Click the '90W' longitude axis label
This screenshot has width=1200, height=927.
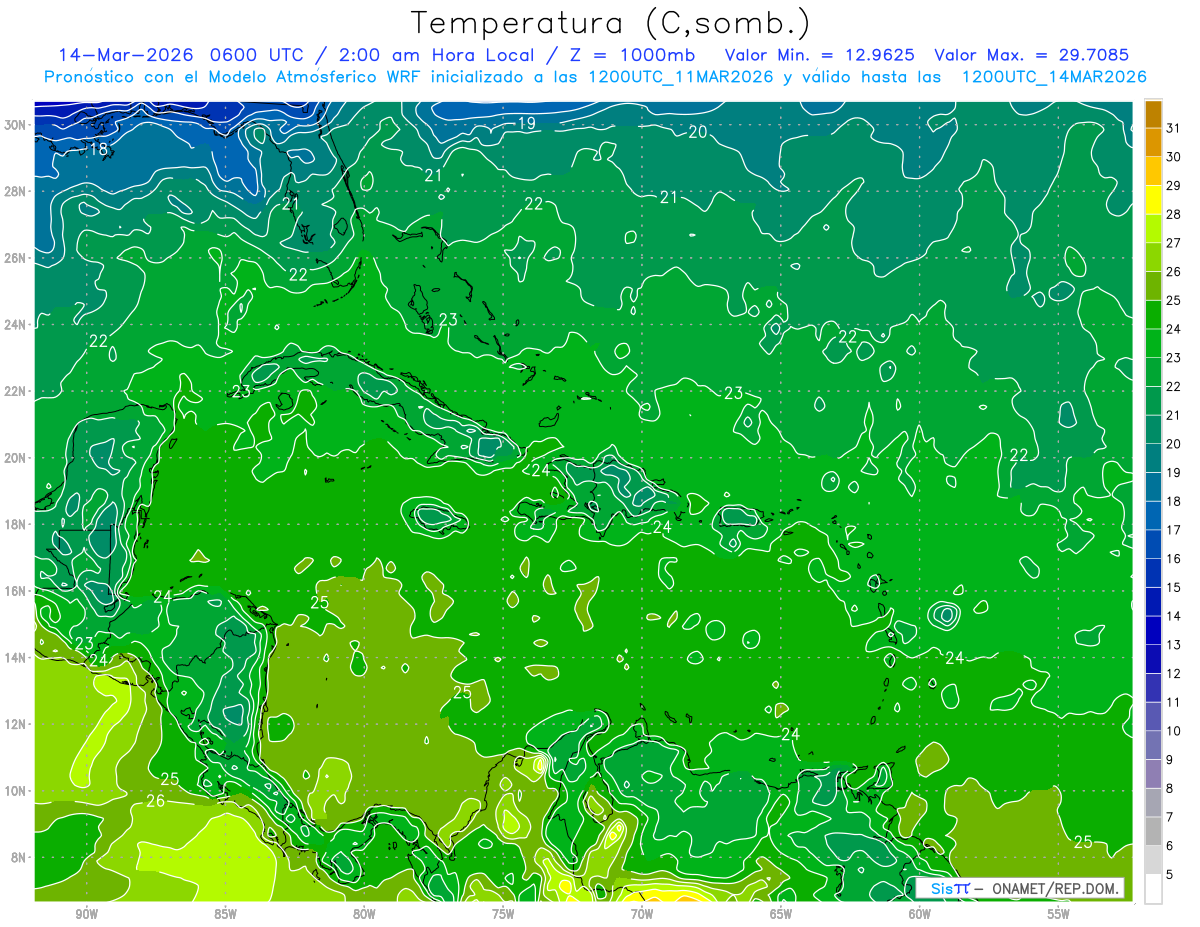pos(87,914)
